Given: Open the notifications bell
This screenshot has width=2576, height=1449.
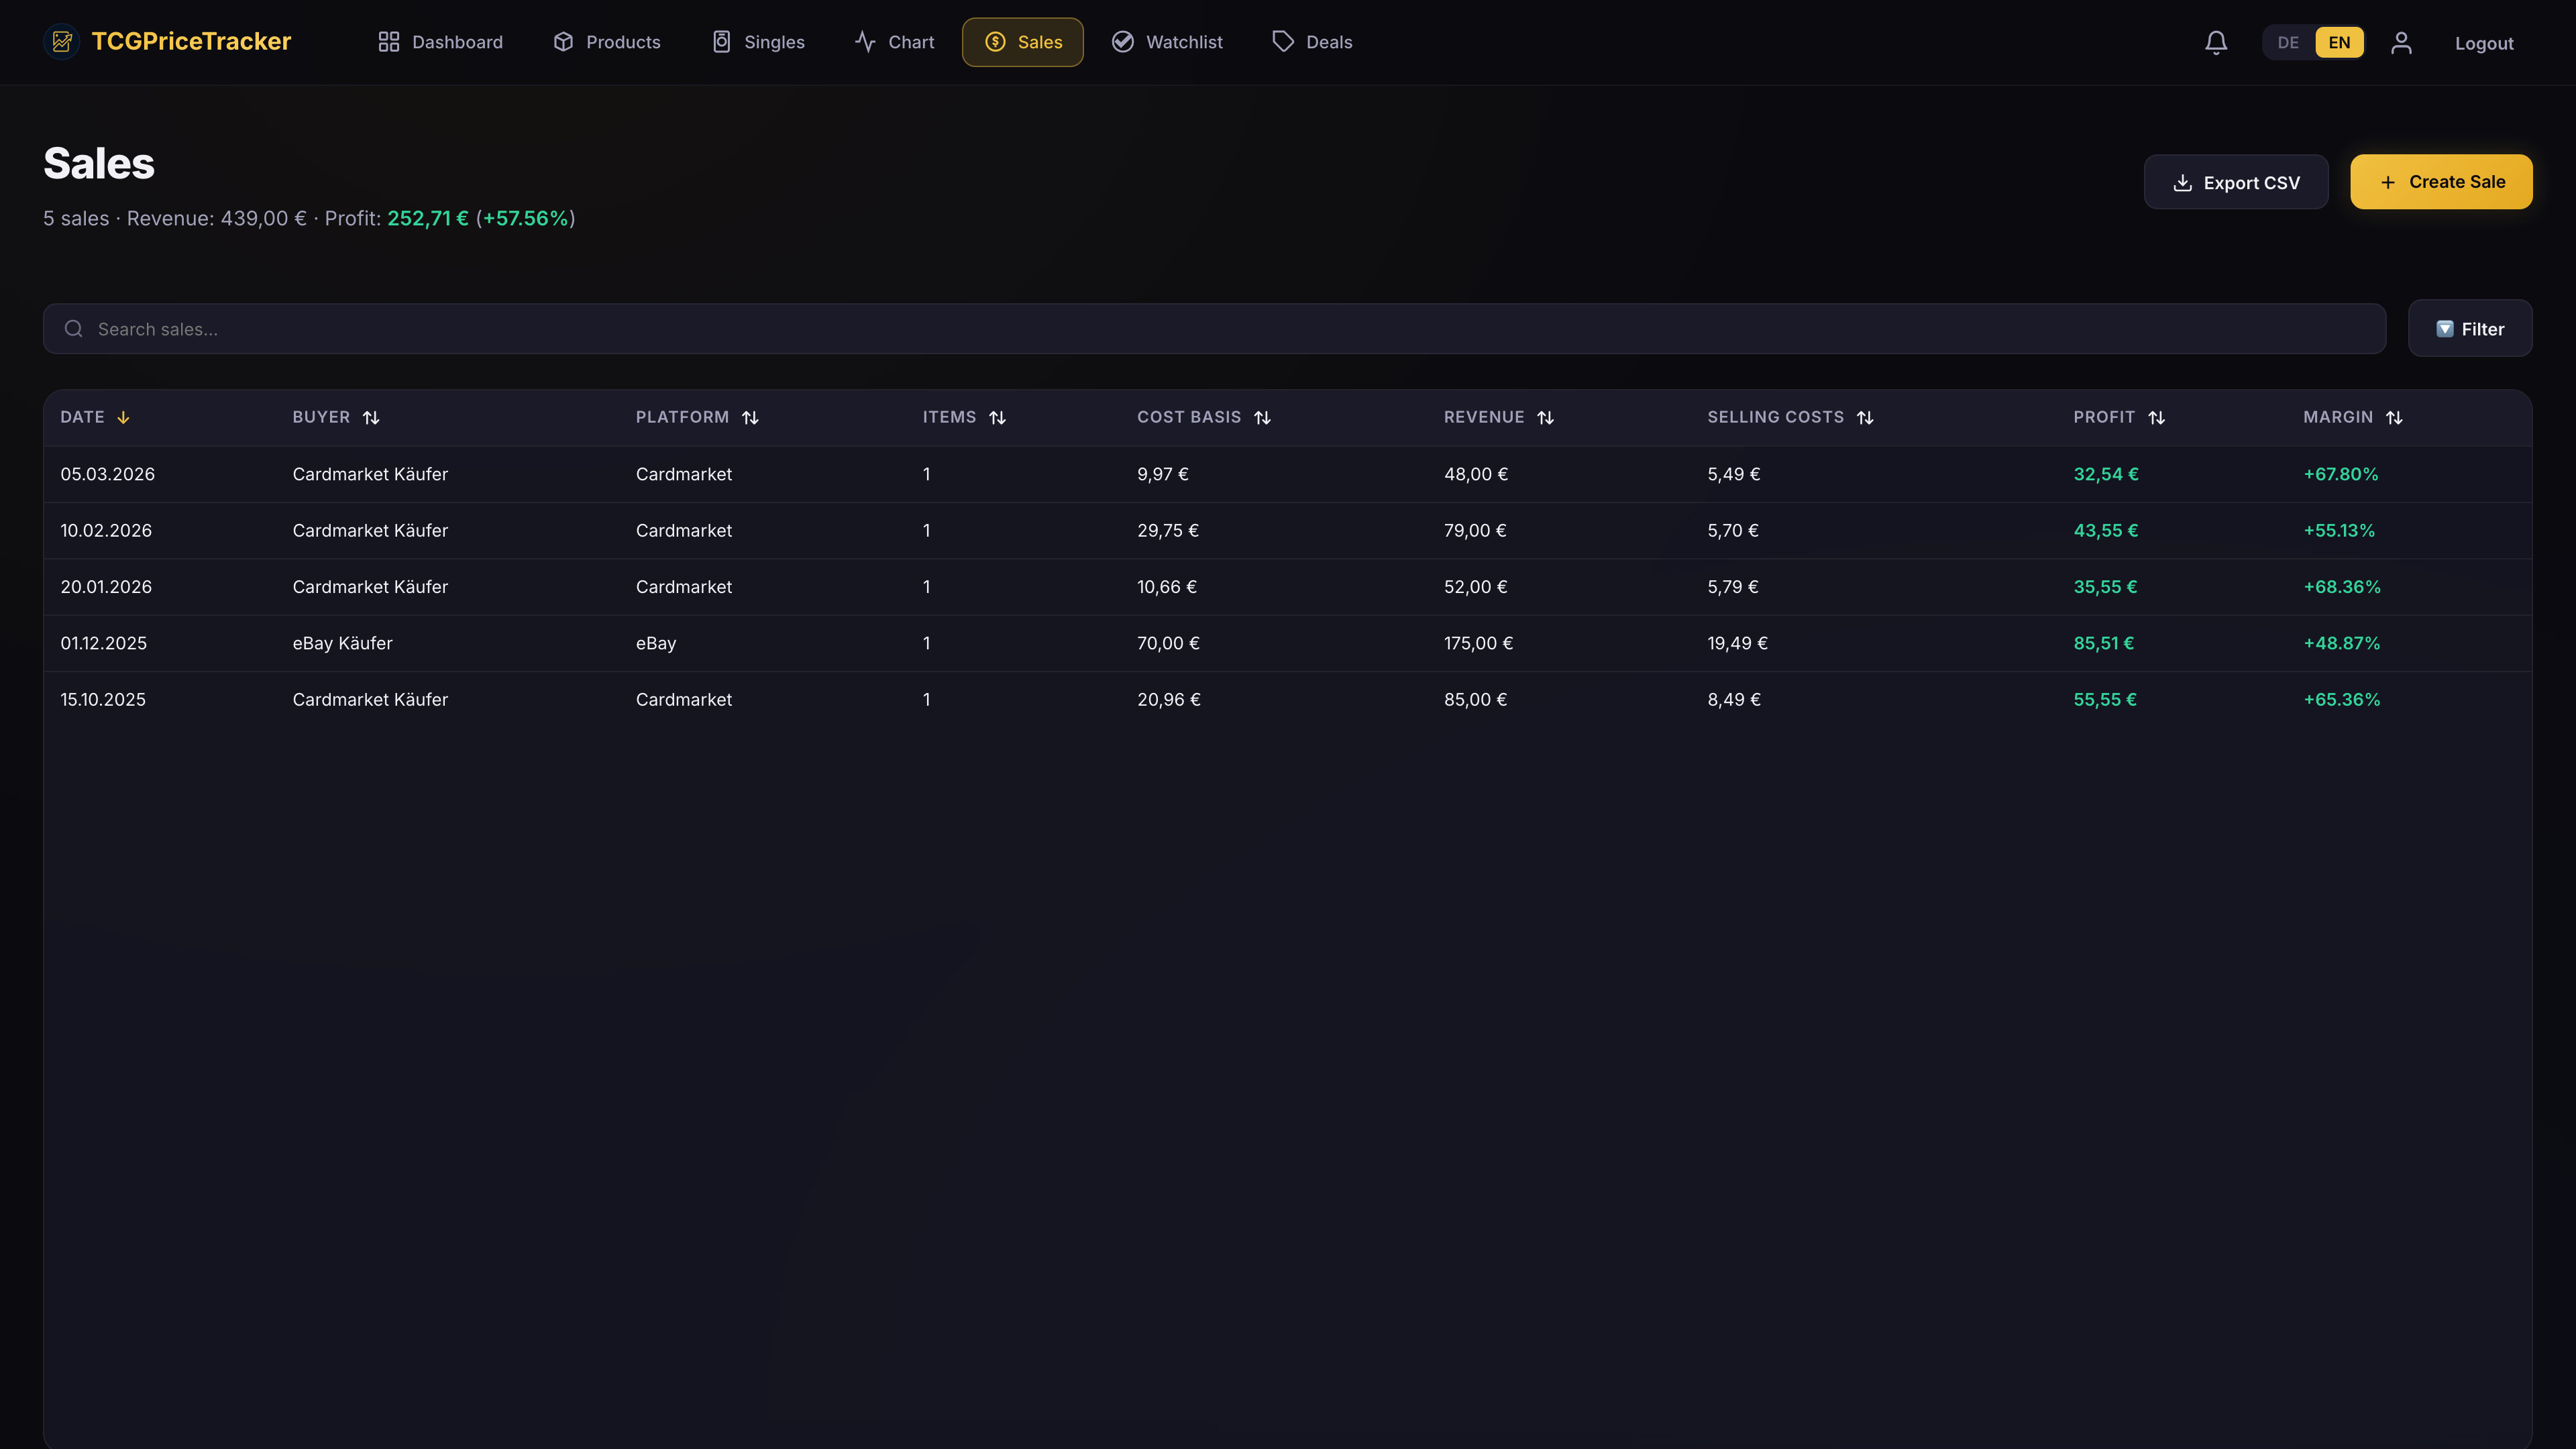Looking at the screenshot, I should point(2216,42).
